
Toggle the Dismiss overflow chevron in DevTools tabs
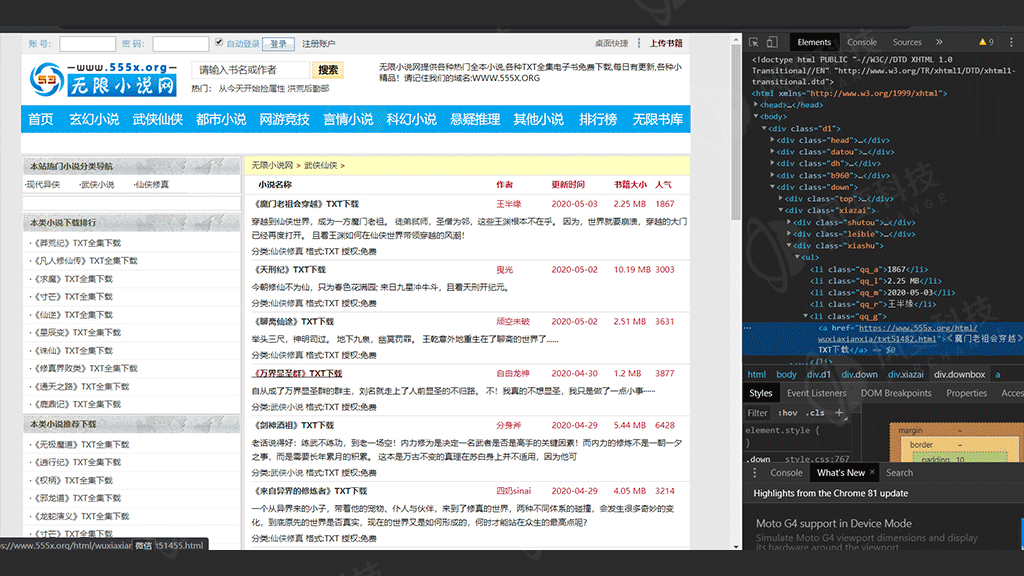pyautogui.click(x=938, y=42)
